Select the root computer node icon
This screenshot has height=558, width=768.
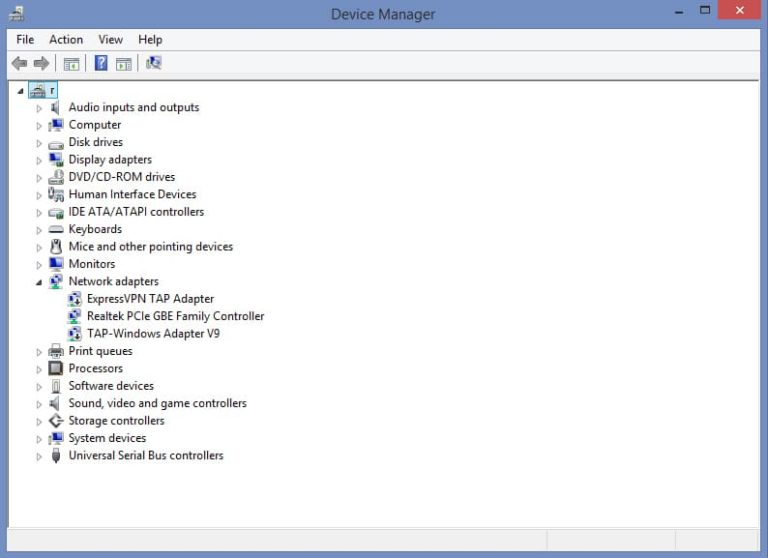tap(38, 90)
